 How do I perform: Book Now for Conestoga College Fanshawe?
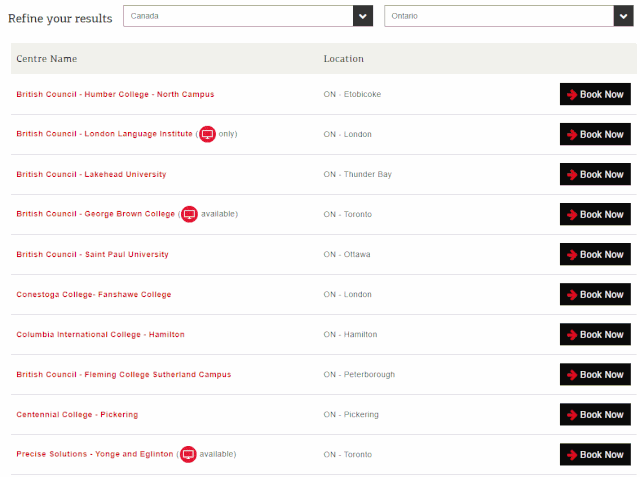[595, 294]
